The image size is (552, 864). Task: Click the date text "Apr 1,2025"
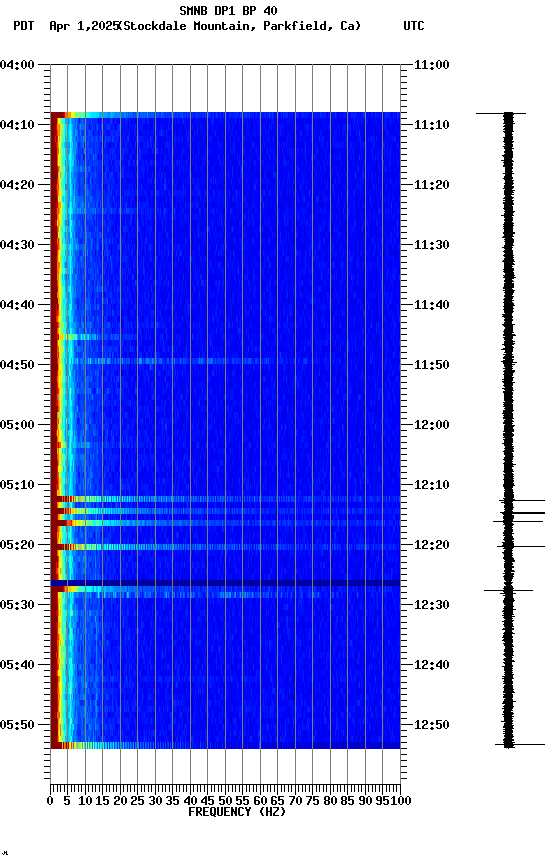coord(84,26)
